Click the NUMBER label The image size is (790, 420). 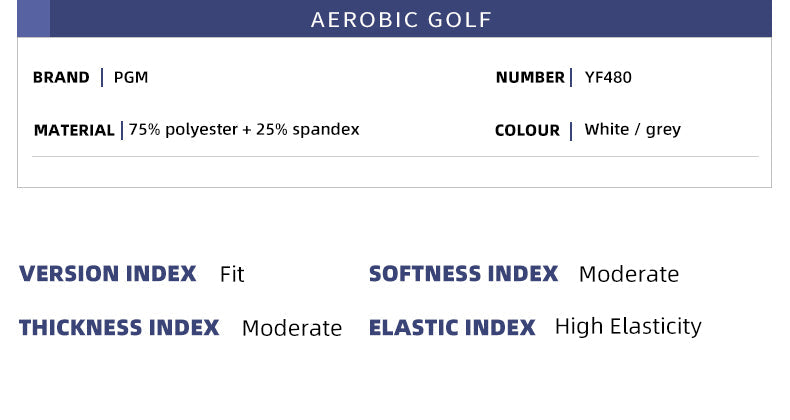(530, 77)
